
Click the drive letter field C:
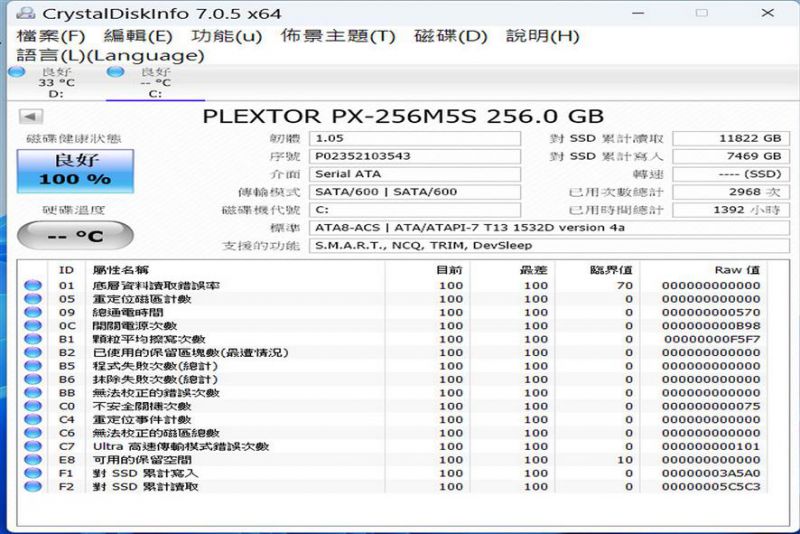415,210
